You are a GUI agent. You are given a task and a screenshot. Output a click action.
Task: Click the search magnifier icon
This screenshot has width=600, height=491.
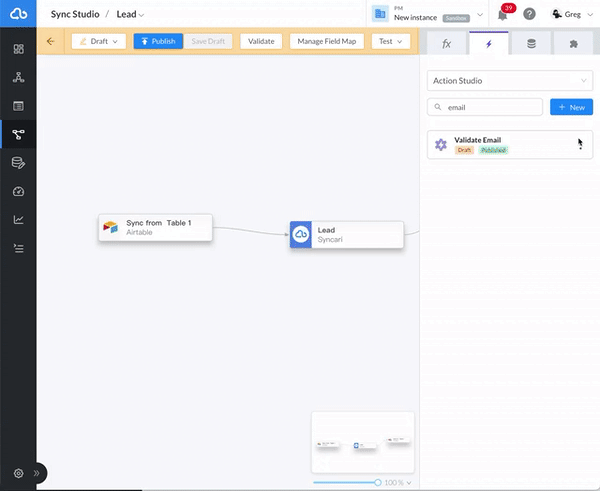438,107
